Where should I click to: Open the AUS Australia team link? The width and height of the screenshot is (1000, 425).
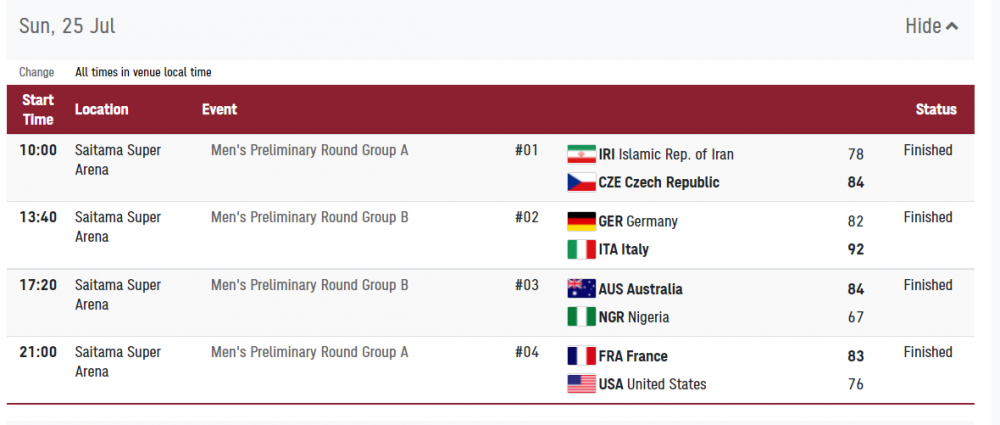click(x=640, y=289)
